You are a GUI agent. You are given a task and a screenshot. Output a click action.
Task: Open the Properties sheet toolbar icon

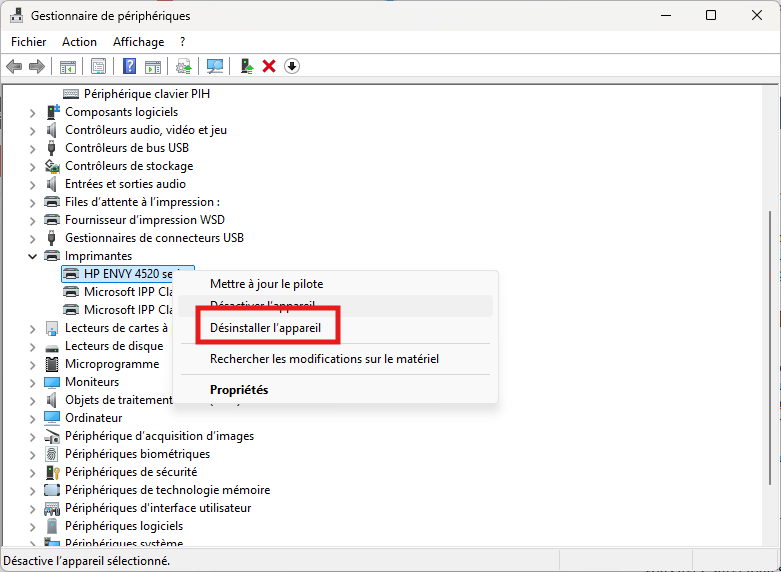pos(98,66)
